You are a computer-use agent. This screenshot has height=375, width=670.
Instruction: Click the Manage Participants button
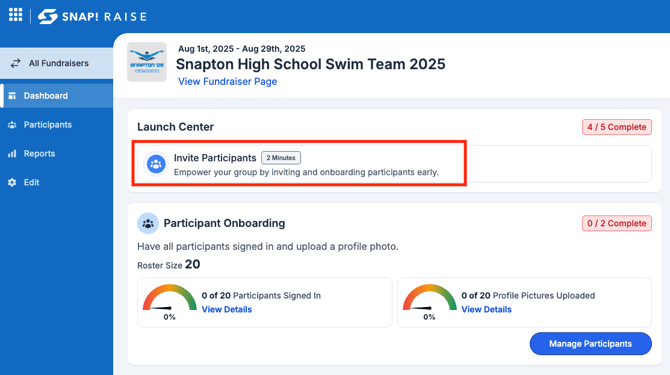(591, 343)
